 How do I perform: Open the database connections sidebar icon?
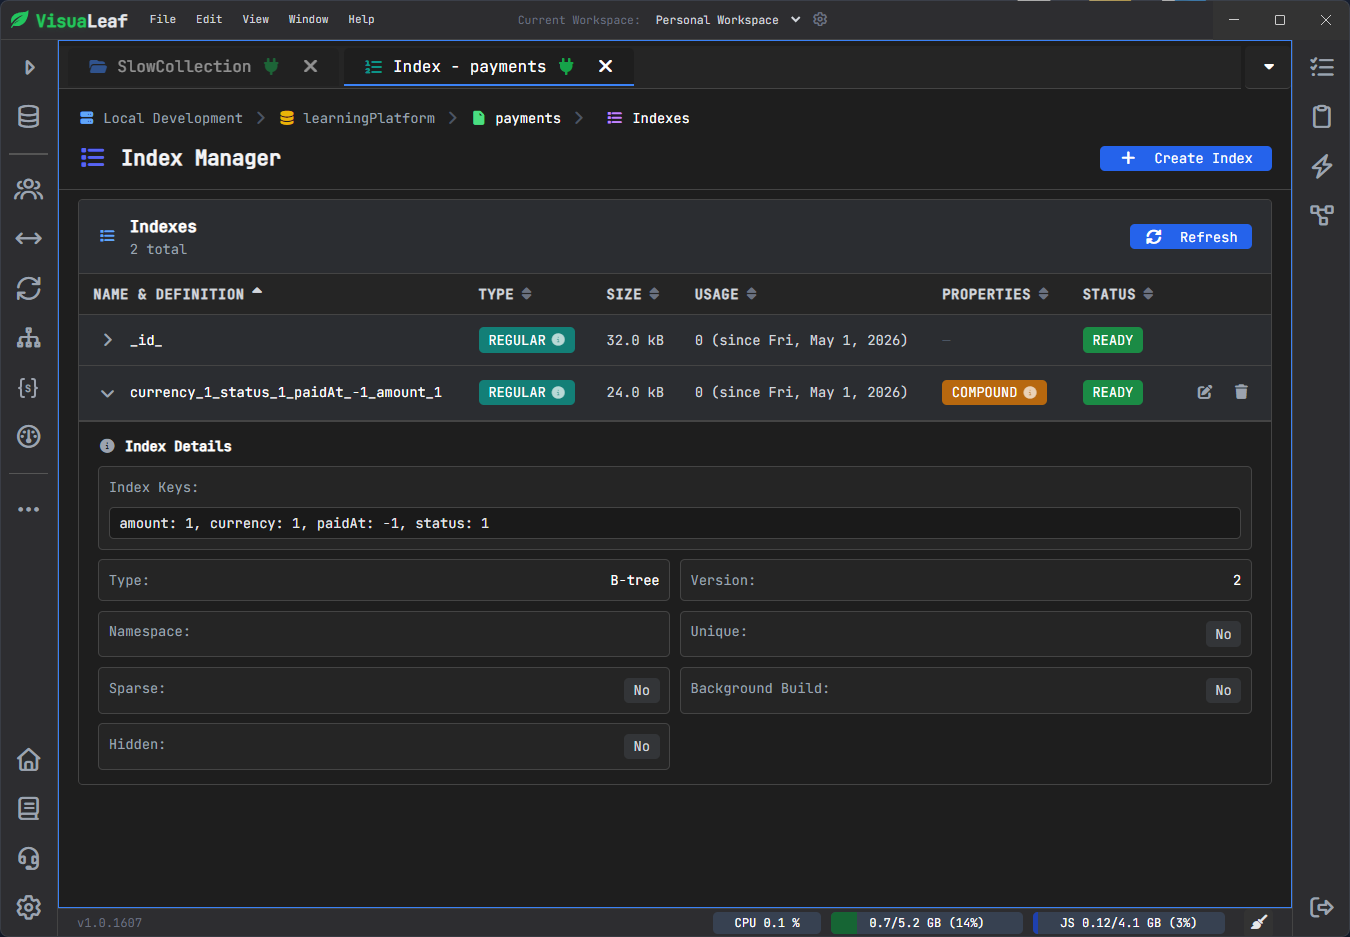[29, 116]
